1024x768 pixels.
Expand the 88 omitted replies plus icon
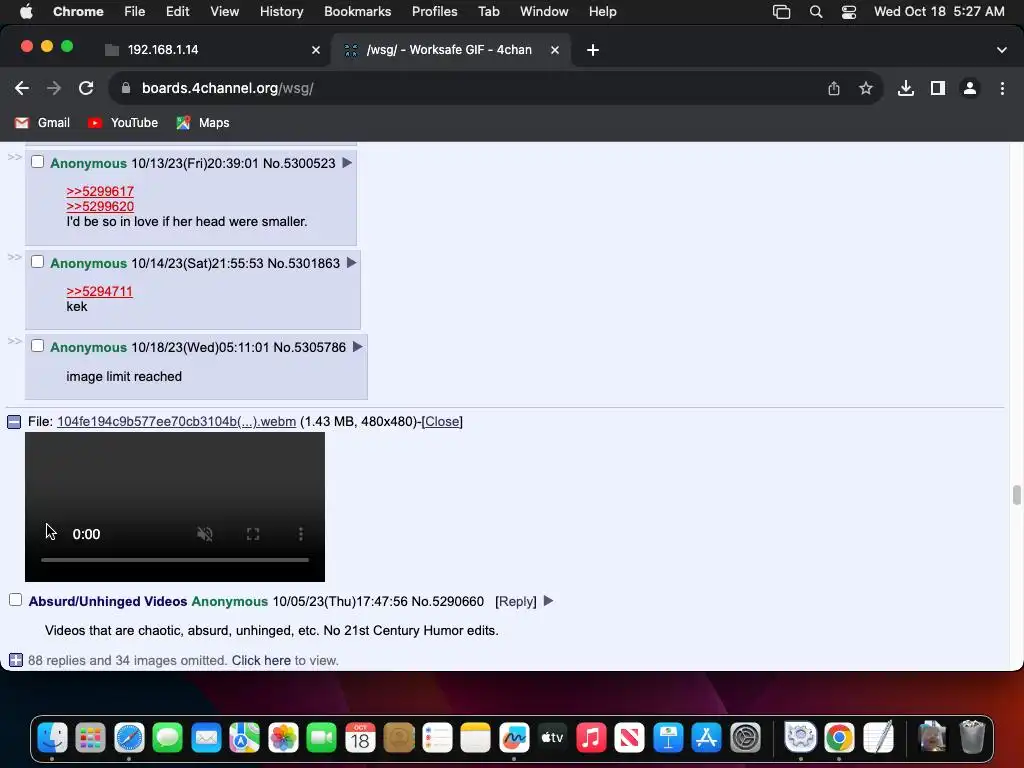[x=16, y=660]
